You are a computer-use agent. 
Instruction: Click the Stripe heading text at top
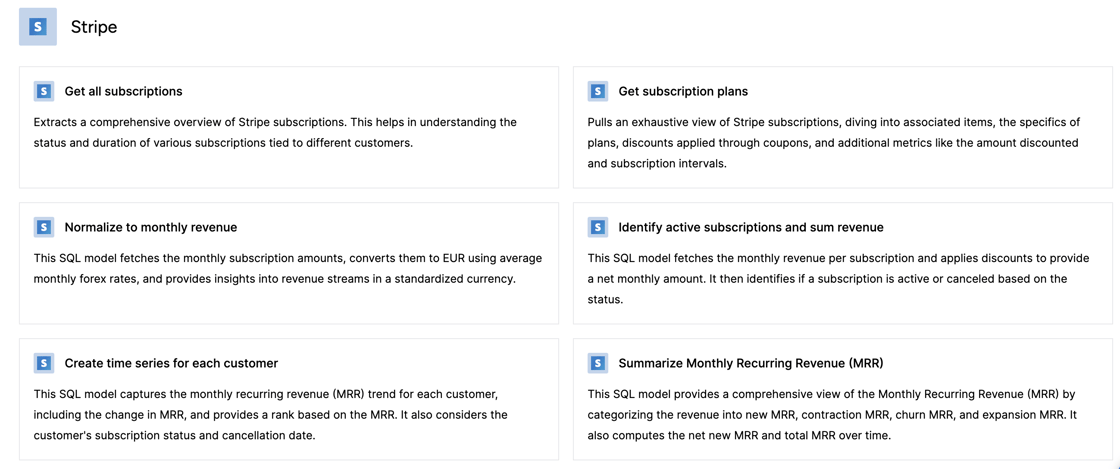pos(94,27)
